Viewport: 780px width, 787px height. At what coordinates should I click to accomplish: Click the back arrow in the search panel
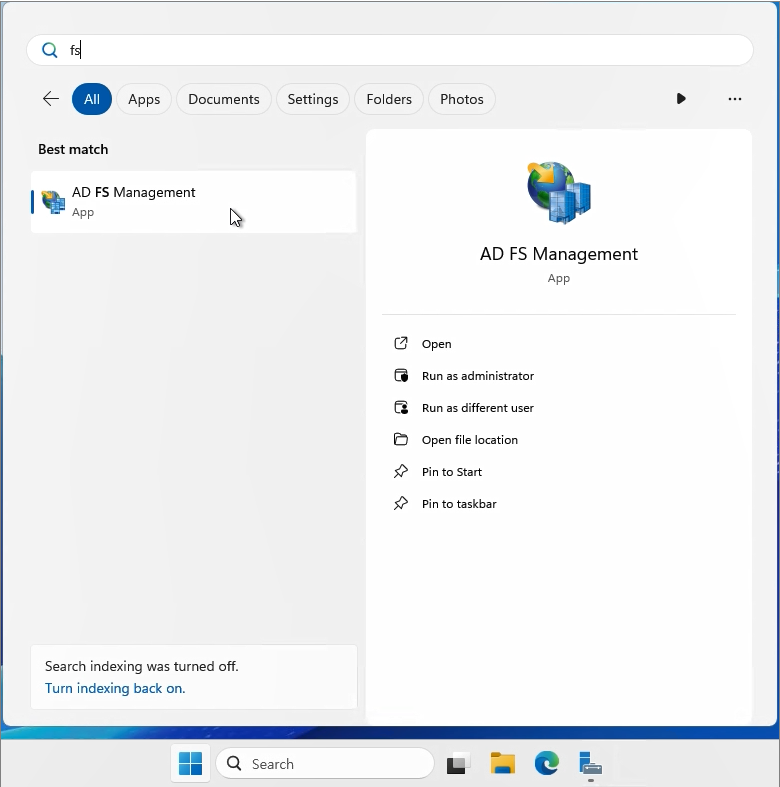coord(51,99)
